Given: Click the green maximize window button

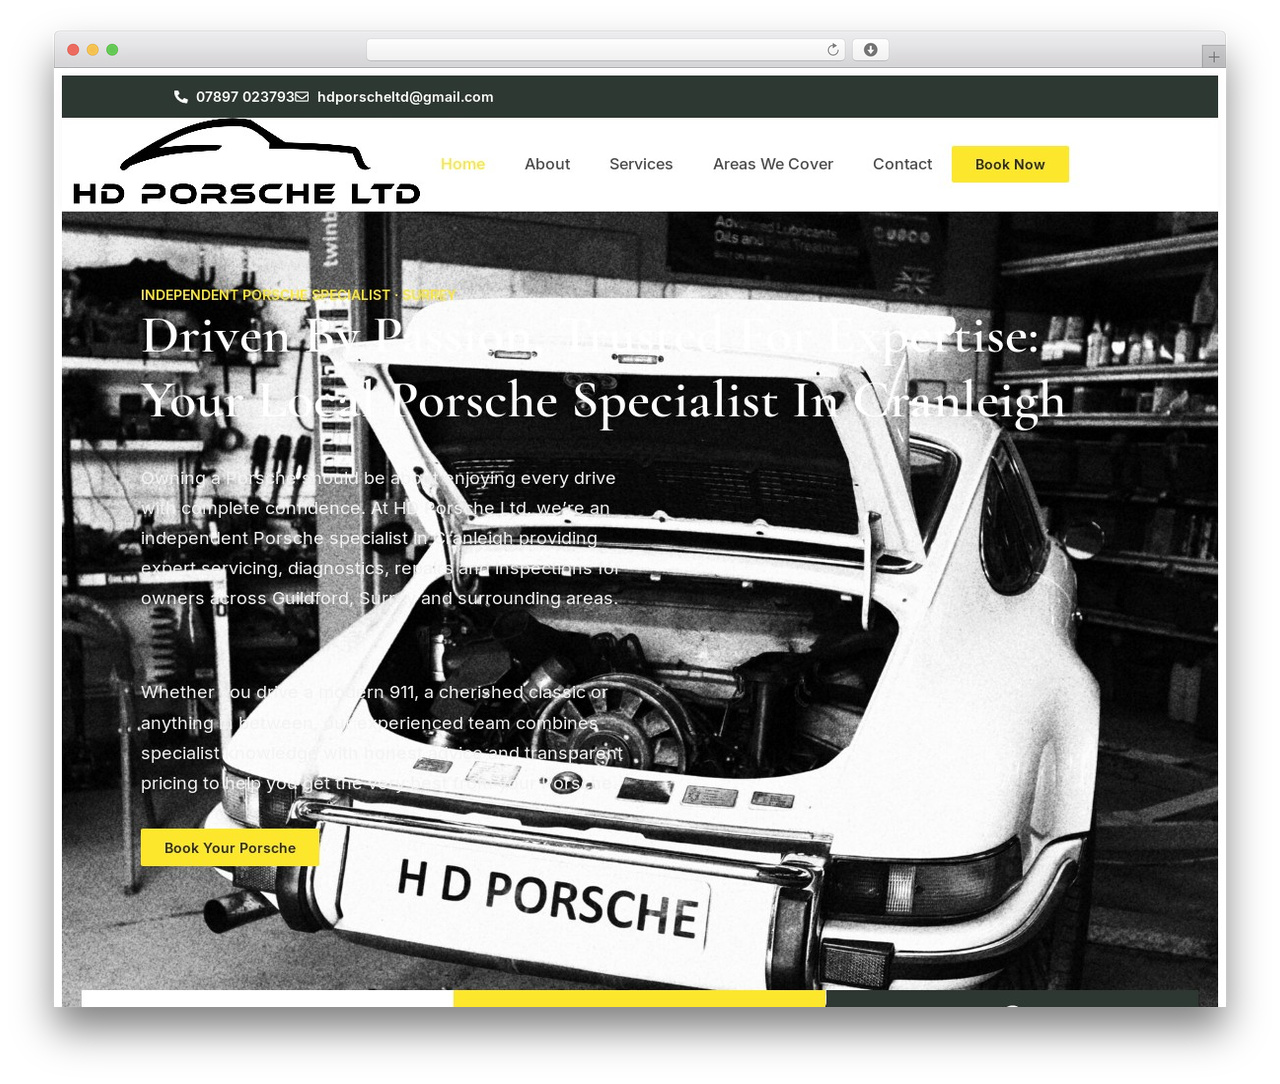Looking at the screenshot, I should point(112,50).
